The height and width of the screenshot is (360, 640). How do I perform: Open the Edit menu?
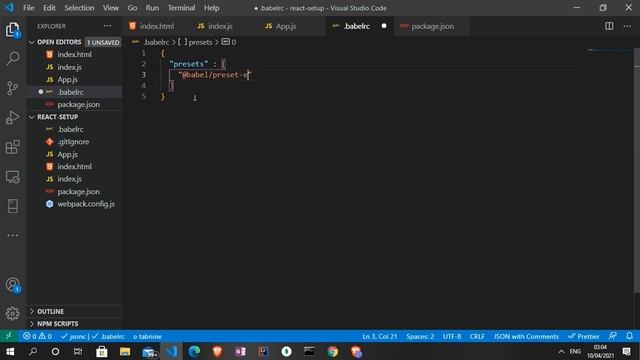click(49, 8)
